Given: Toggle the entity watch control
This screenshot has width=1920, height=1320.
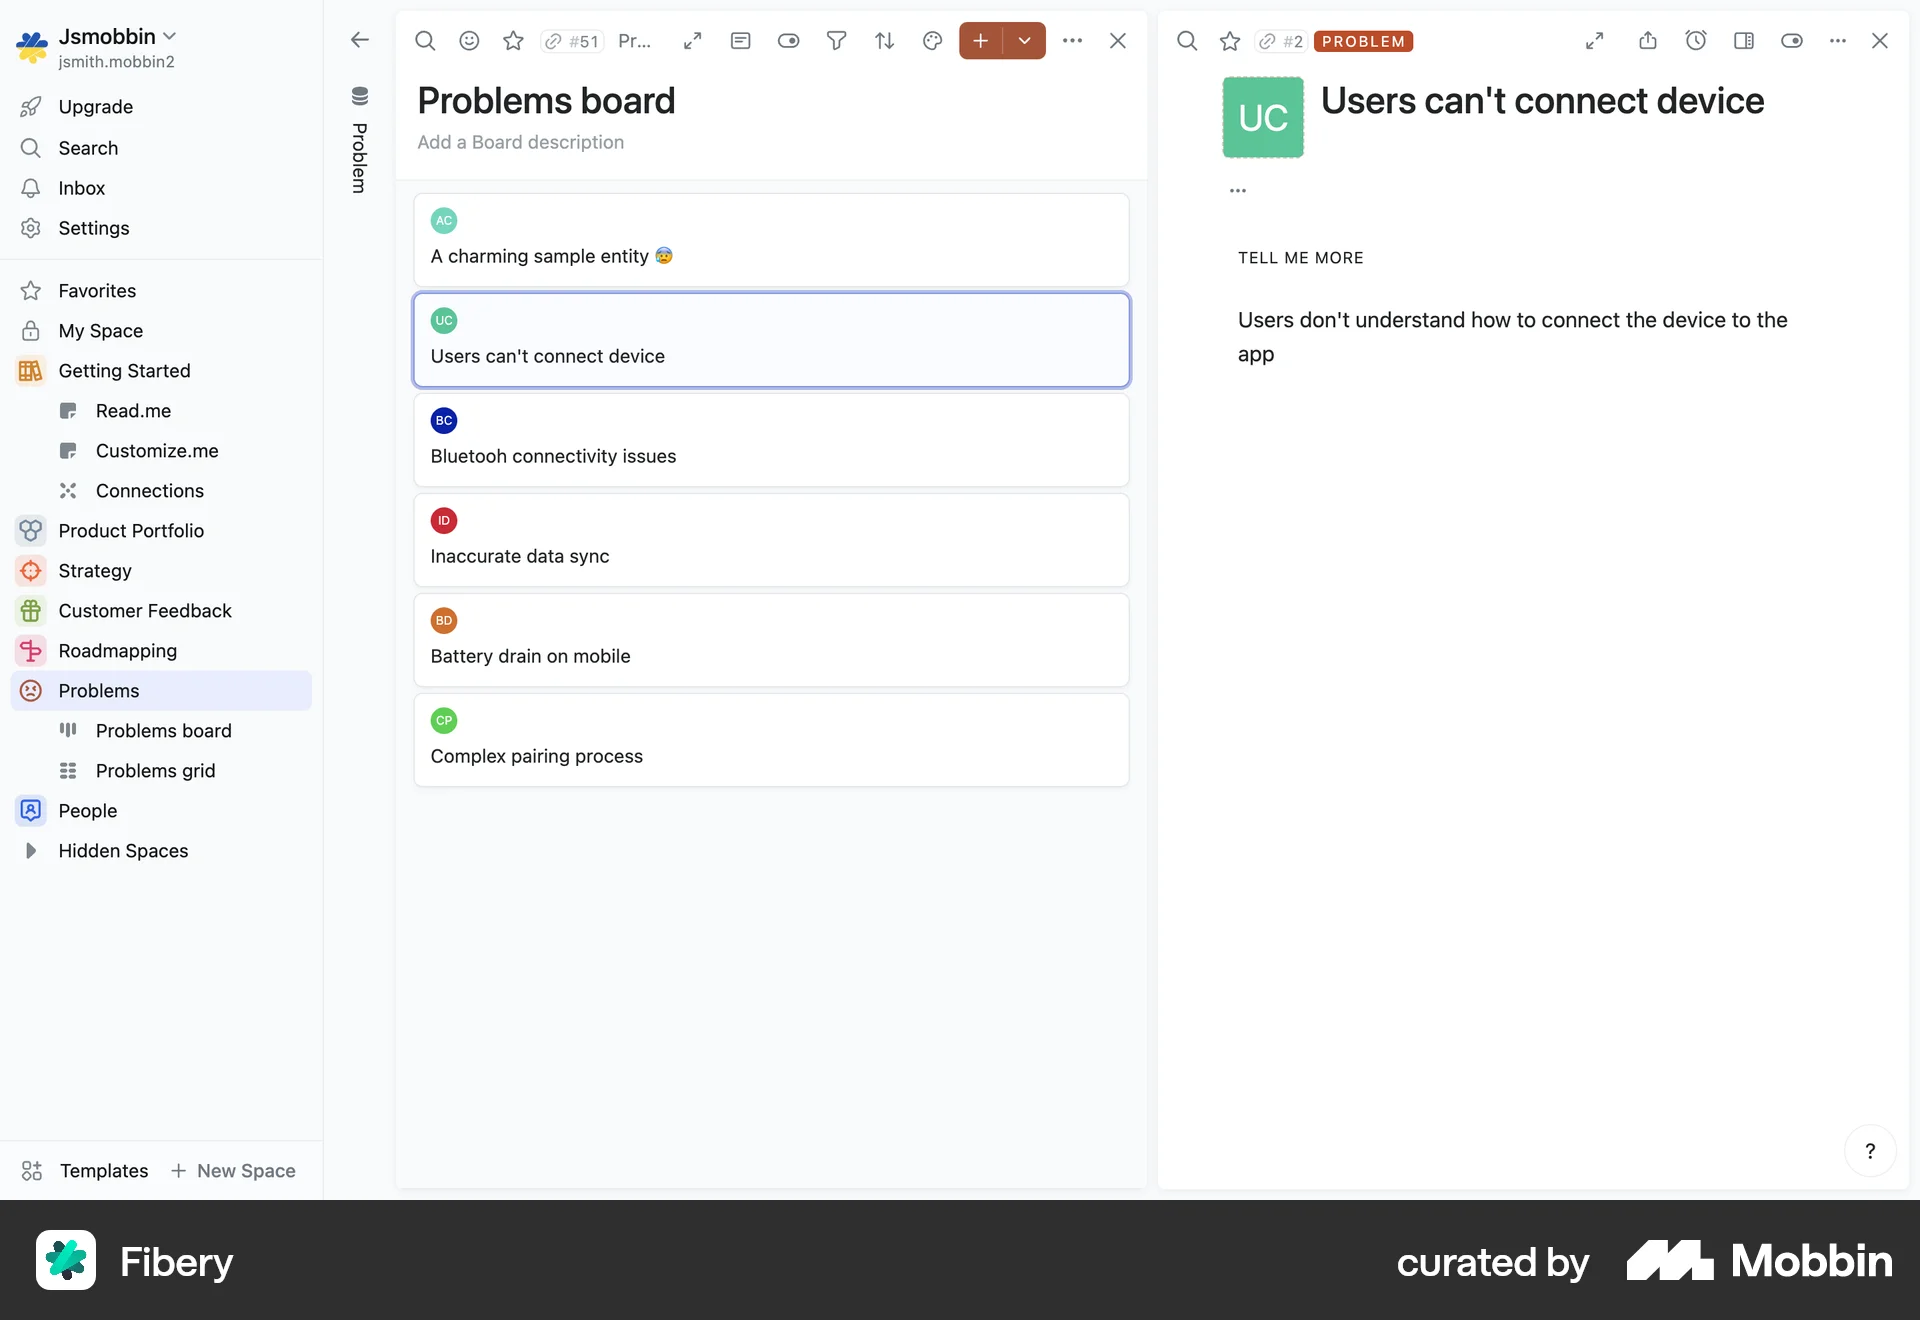Looking at the screenshot, I should click(x=1792, y=41).
